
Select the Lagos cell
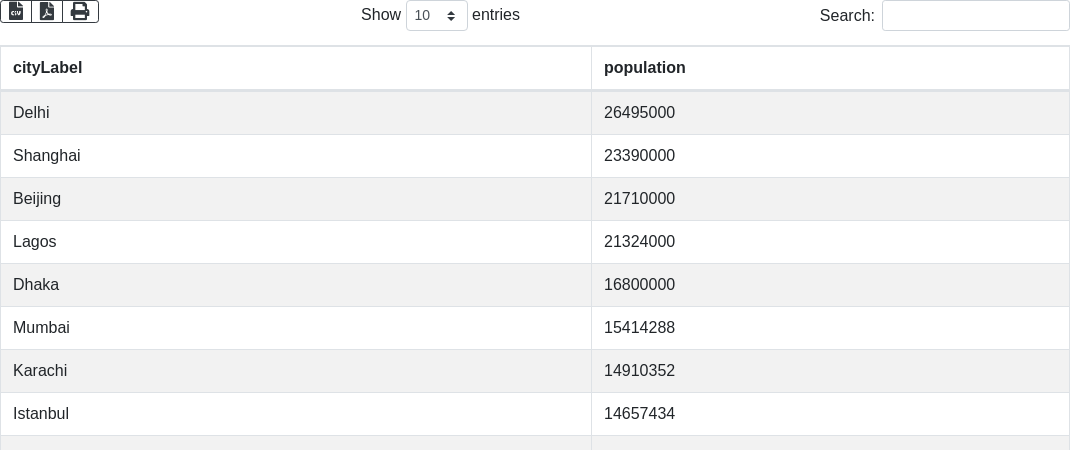pos(35,242)
